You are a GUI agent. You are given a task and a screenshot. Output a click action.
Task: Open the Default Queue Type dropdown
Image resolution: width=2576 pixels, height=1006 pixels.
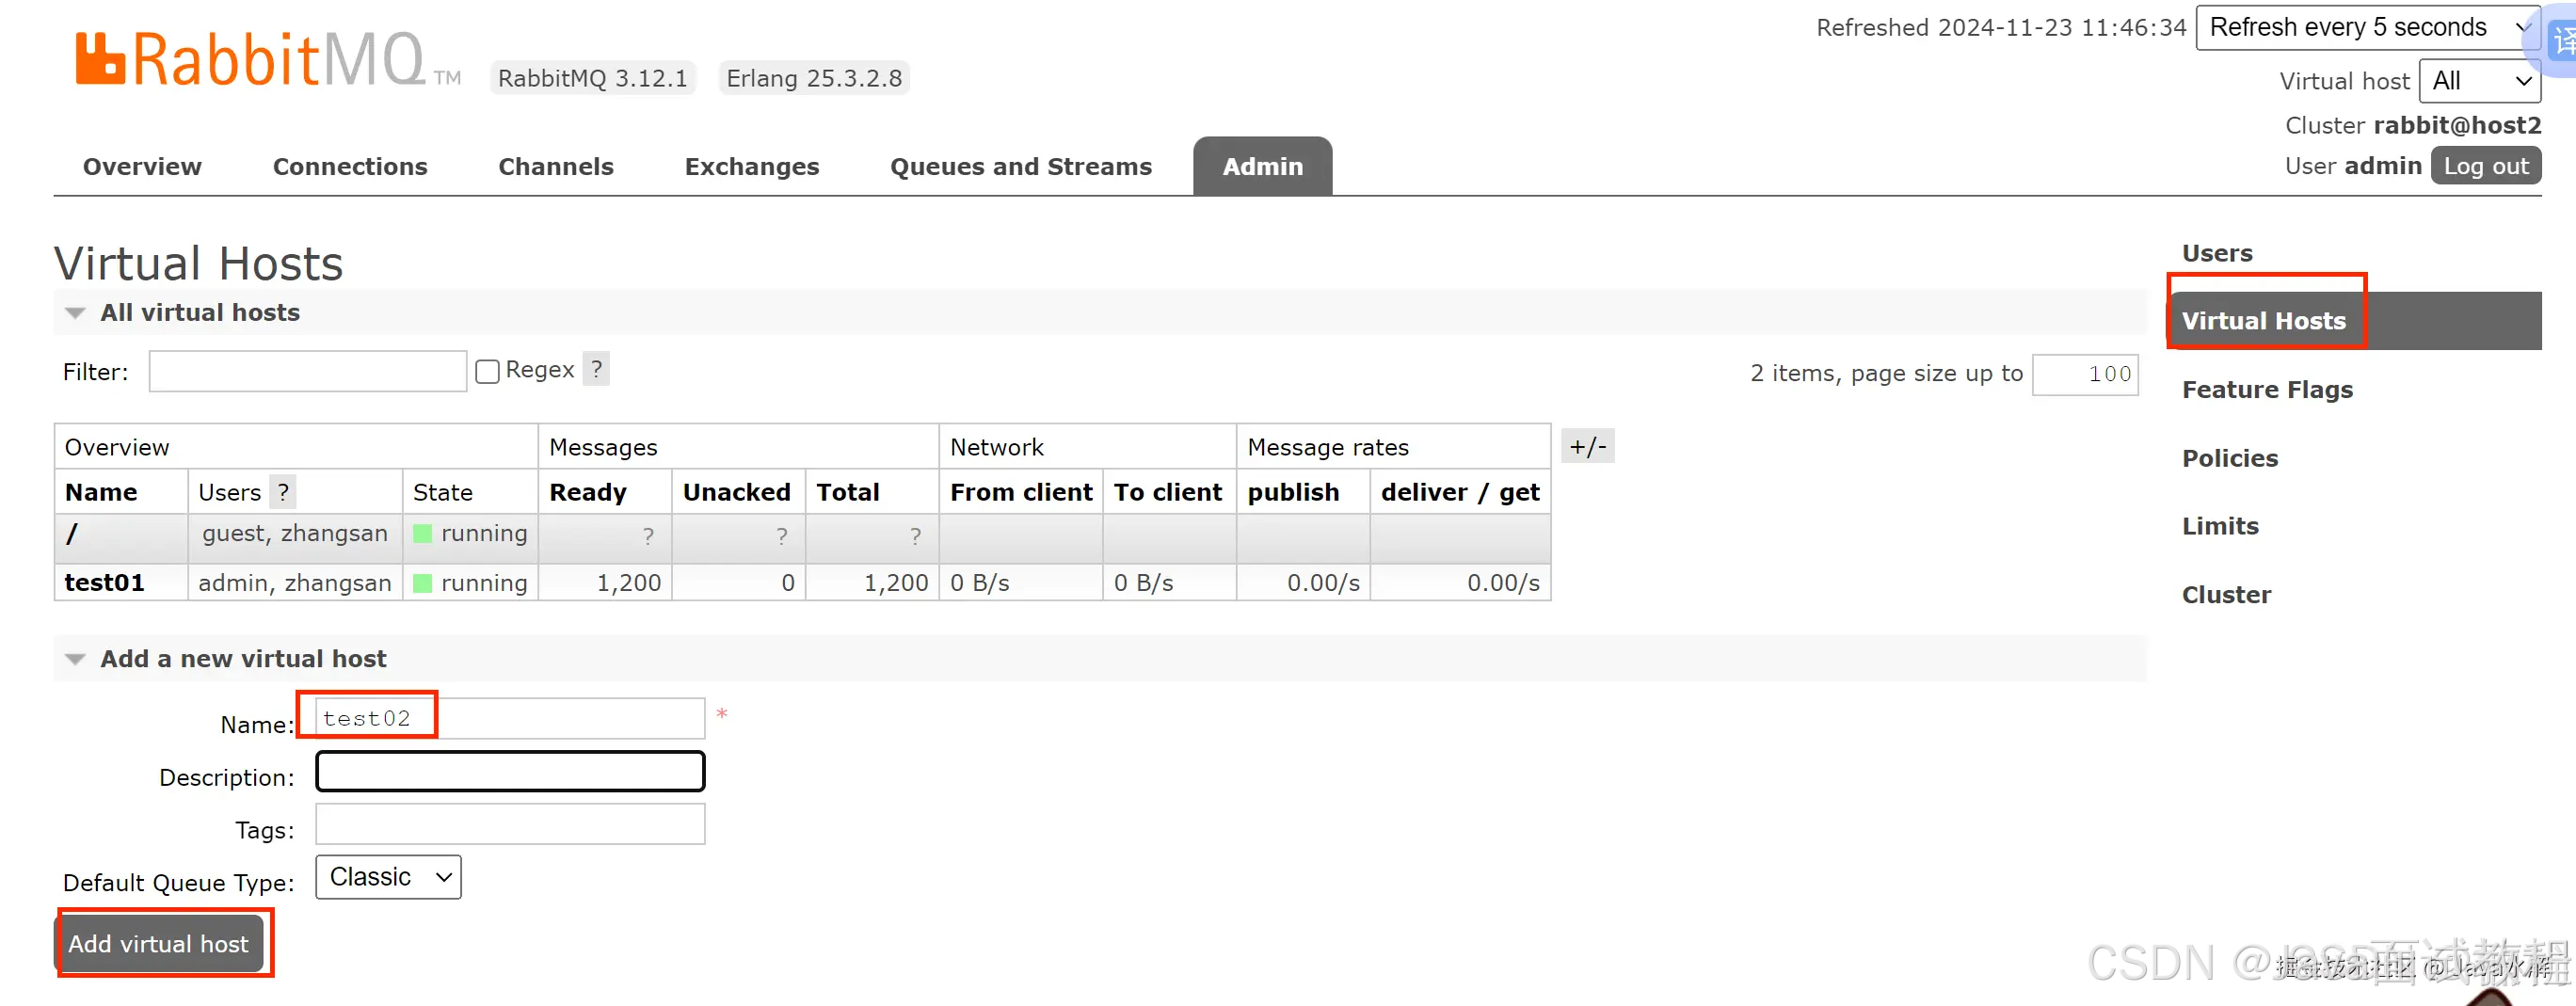point(387,877)
